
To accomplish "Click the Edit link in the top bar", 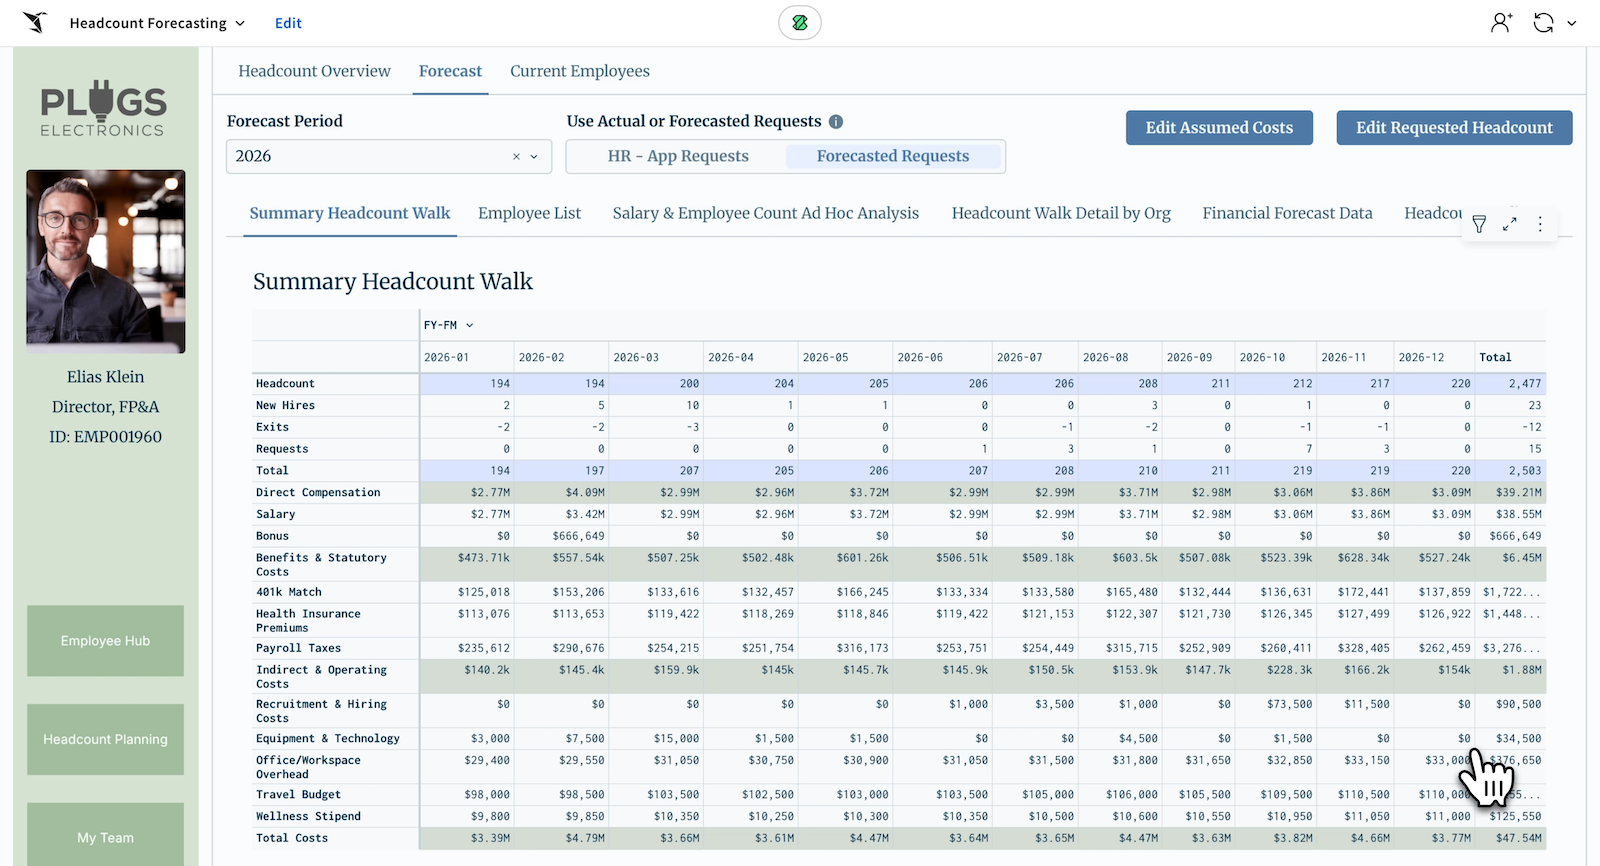I will coord(288,23).
